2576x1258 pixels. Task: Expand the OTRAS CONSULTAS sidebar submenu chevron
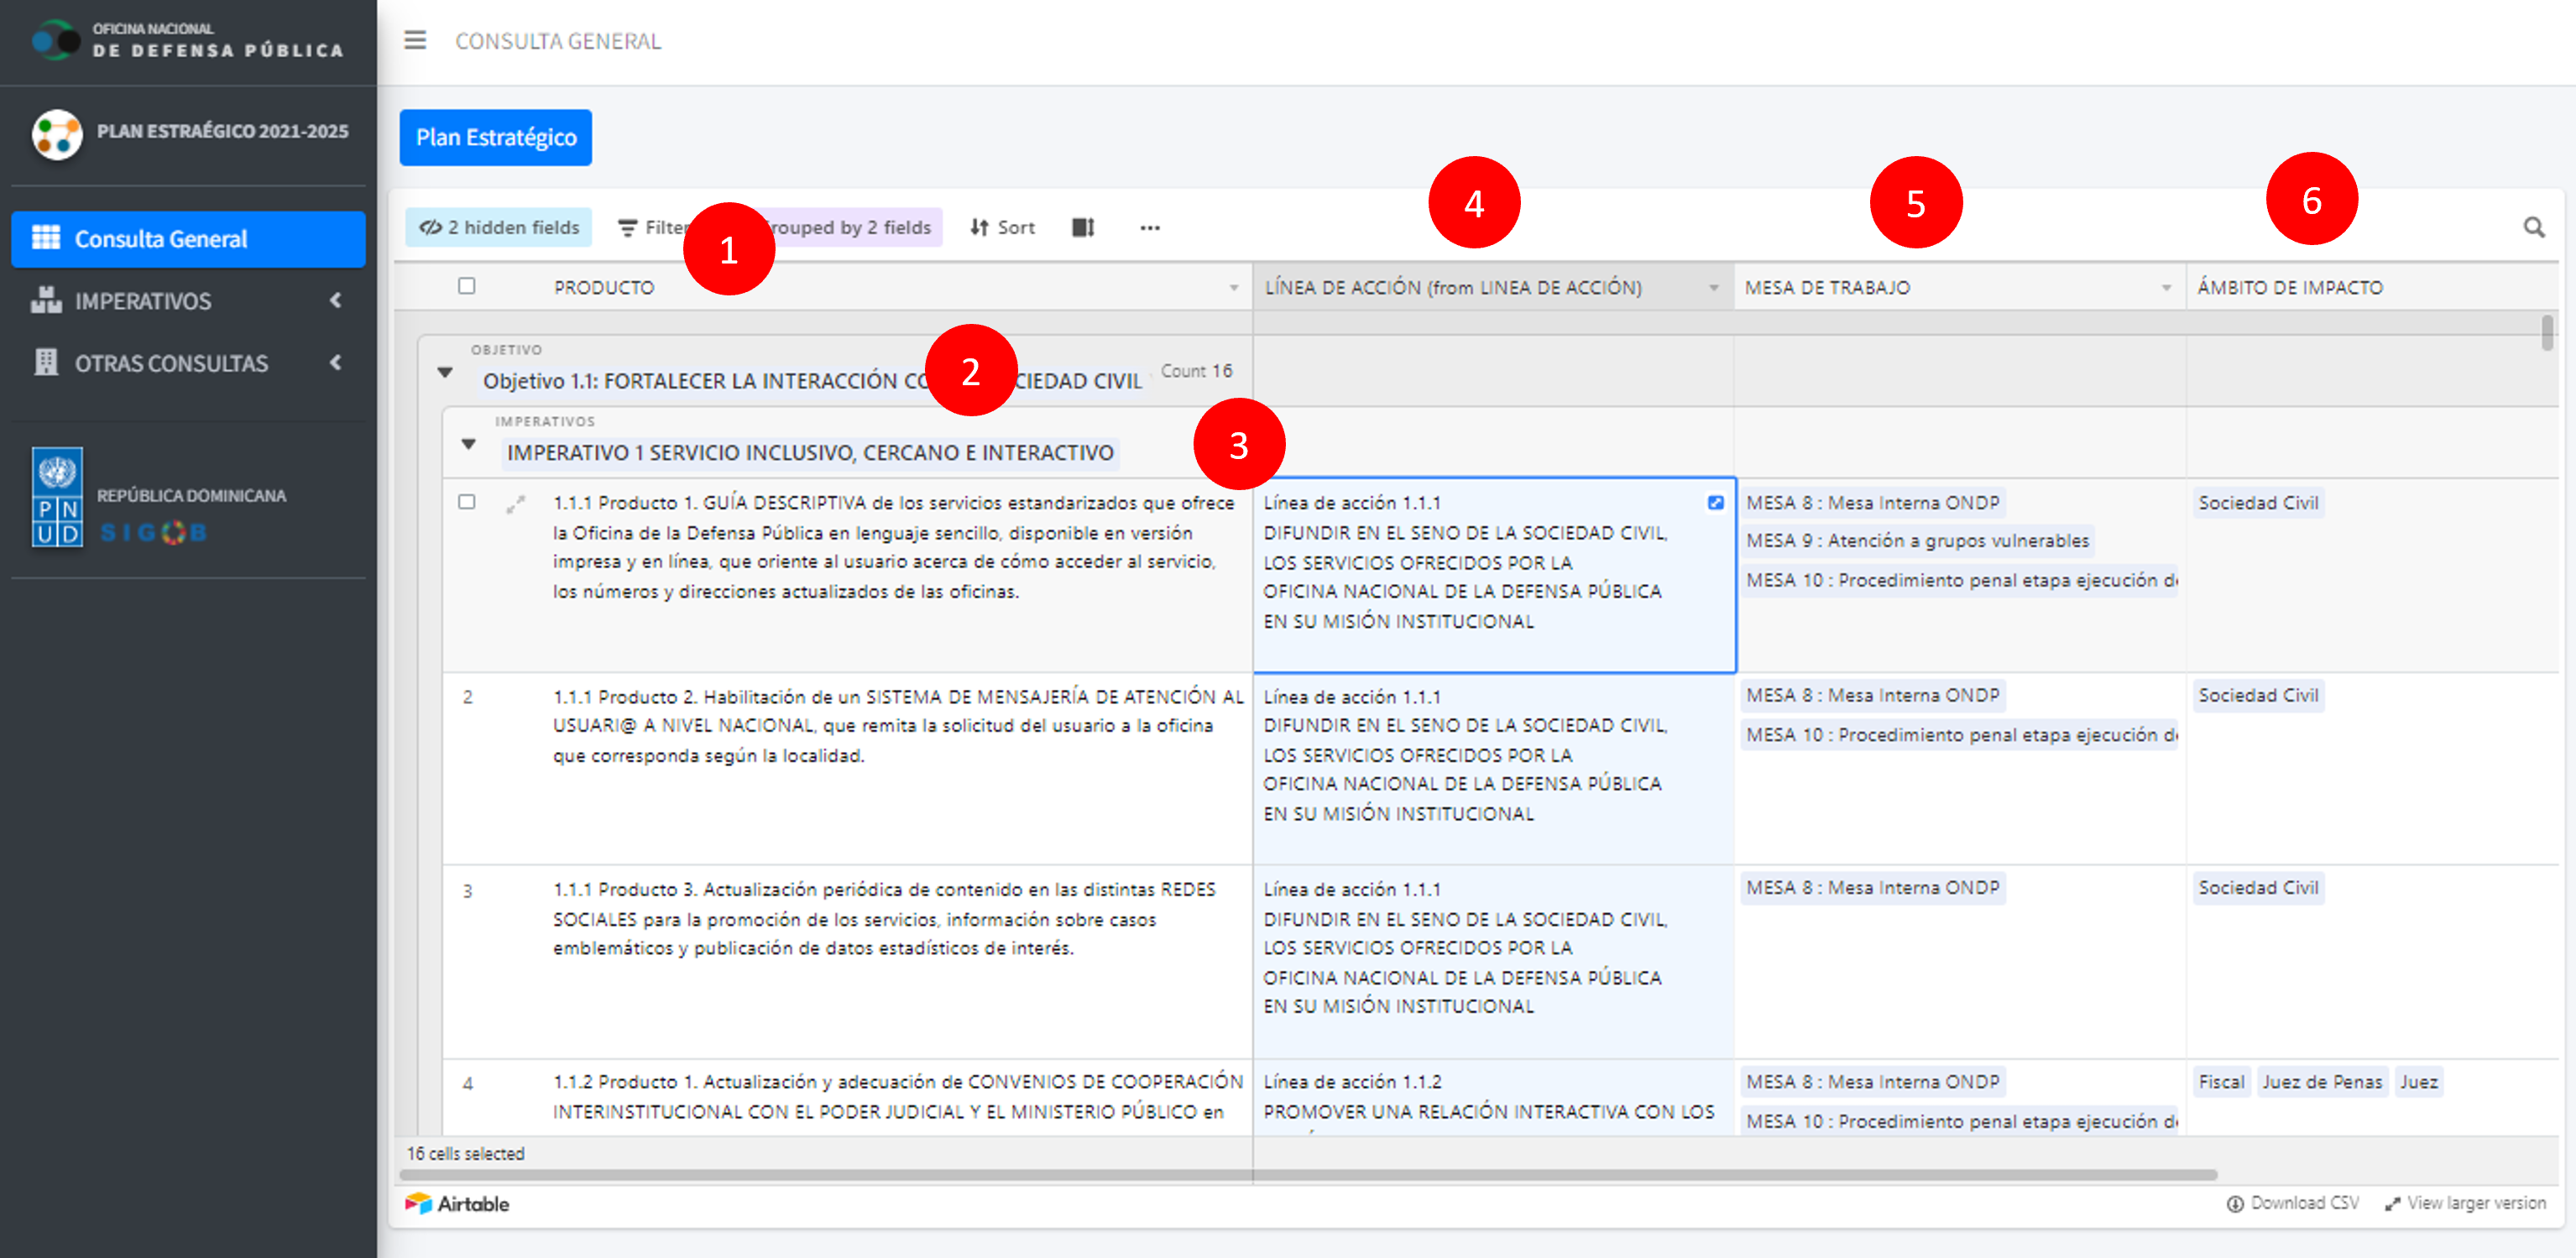[x=336, y=362]
